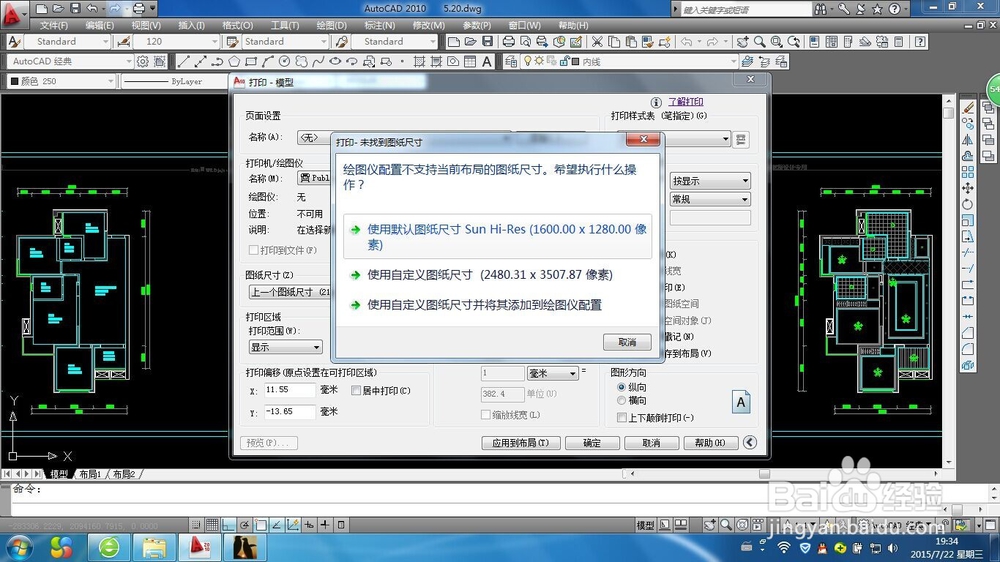Image resolution: width=1000 pixels, height=562 pixels.
Task: Select the Hatch tool
Action: (x=419, y=61)
